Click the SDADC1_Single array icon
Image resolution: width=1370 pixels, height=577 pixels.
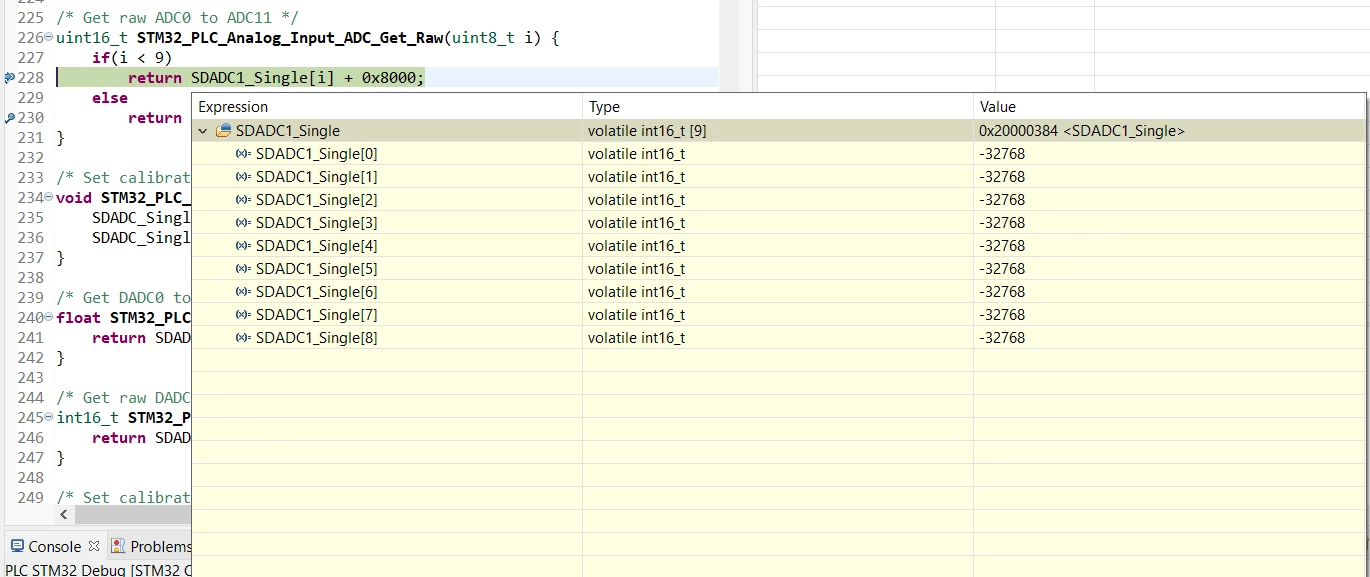(x=223, y=131)
